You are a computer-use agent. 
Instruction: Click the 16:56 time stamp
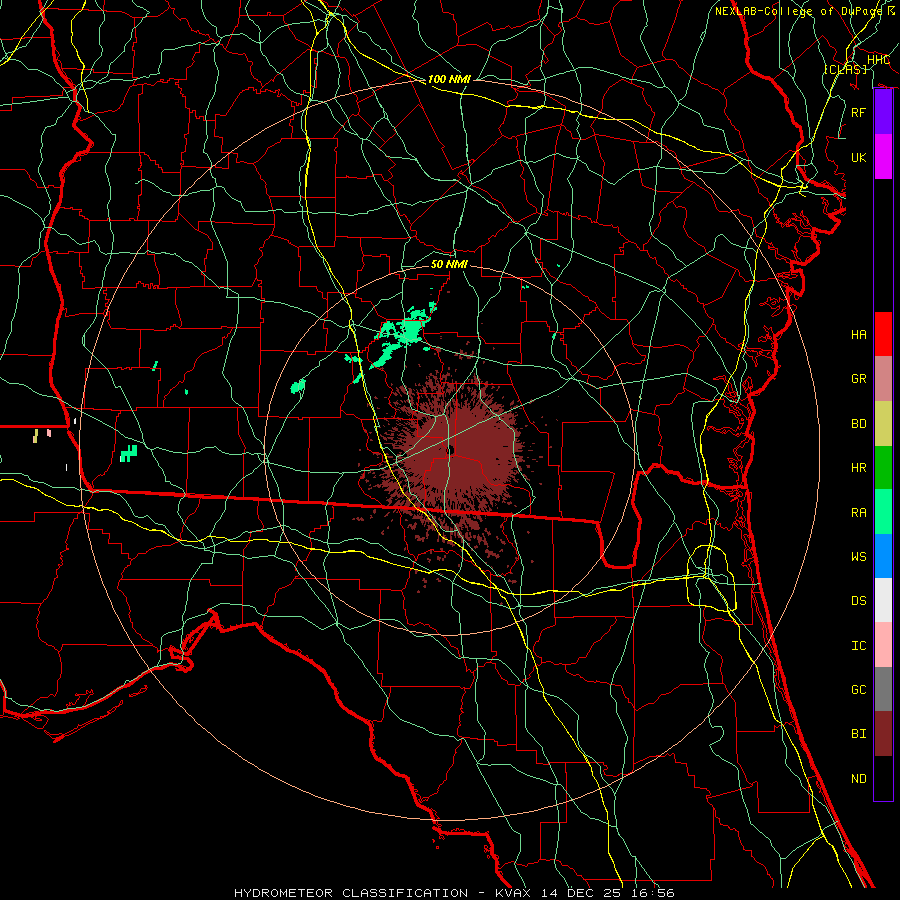click(651, 893)
